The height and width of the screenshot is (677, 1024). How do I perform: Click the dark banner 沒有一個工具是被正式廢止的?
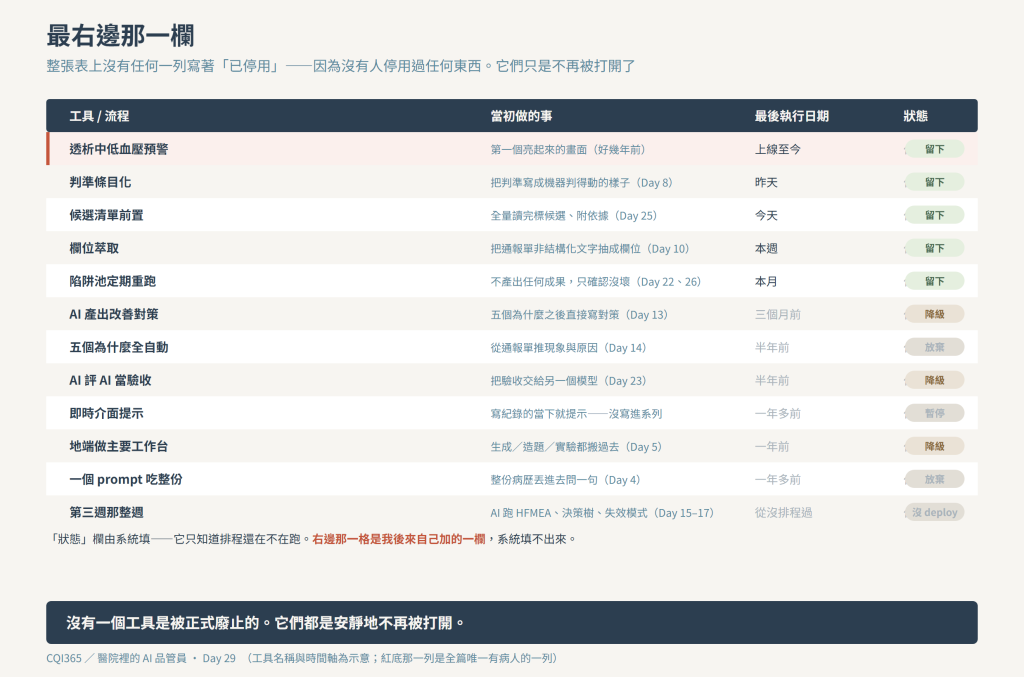coord(511,623)
